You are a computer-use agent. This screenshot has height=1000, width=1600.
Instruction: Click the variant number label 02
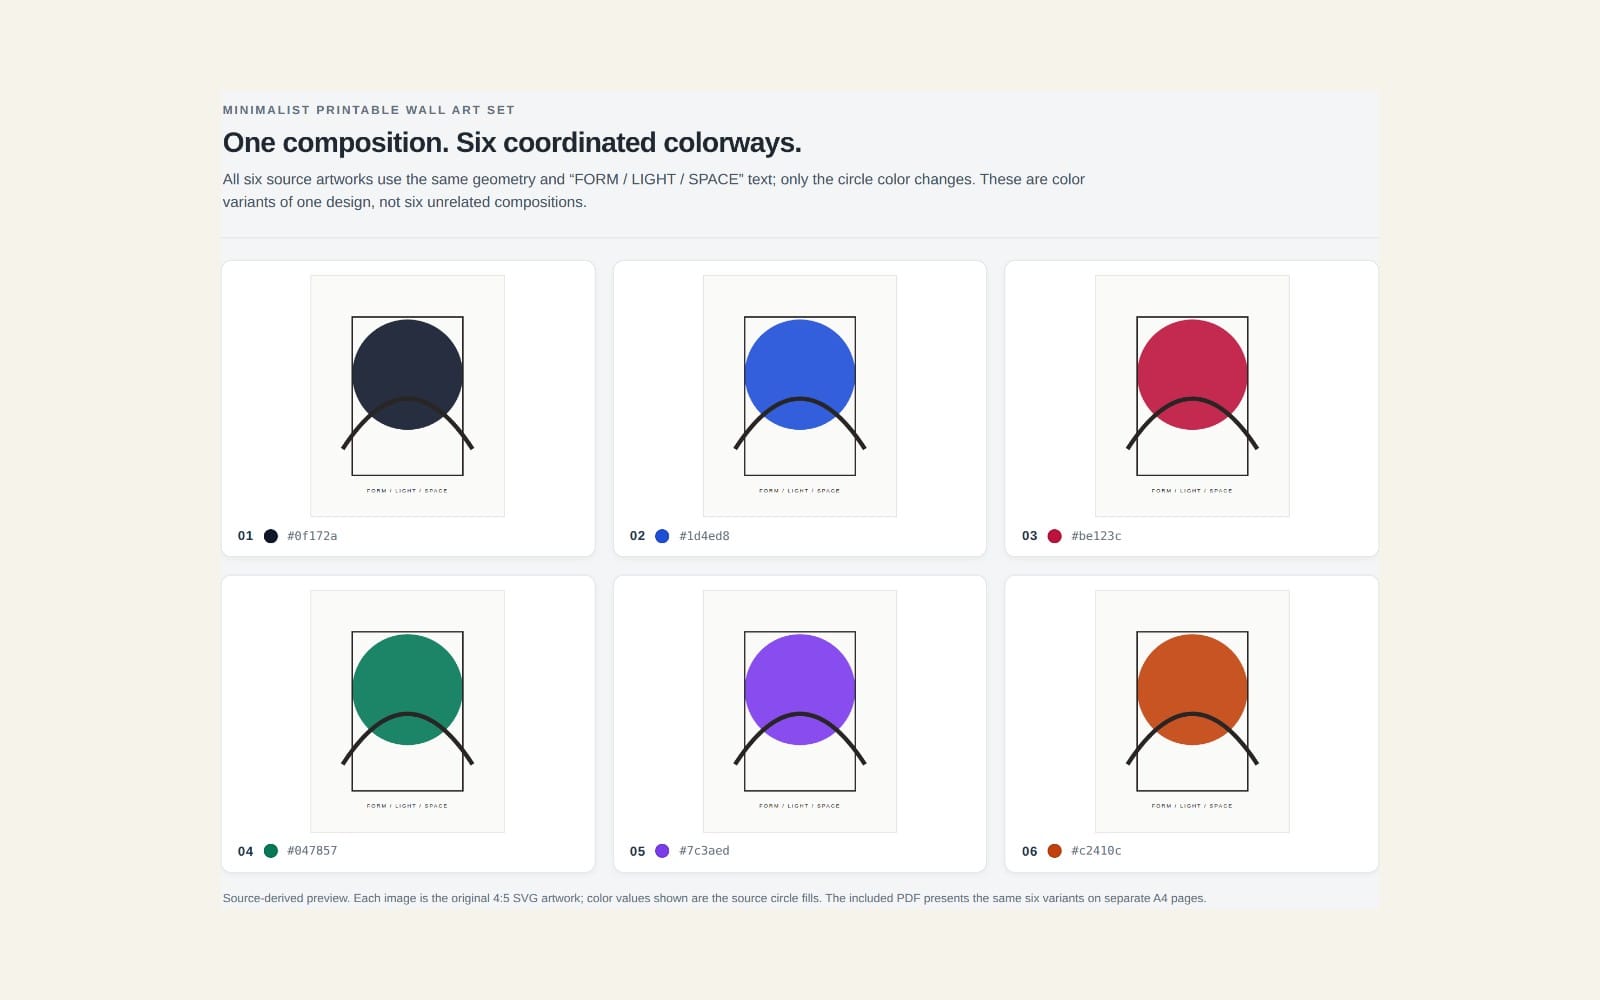pos(637,536)
